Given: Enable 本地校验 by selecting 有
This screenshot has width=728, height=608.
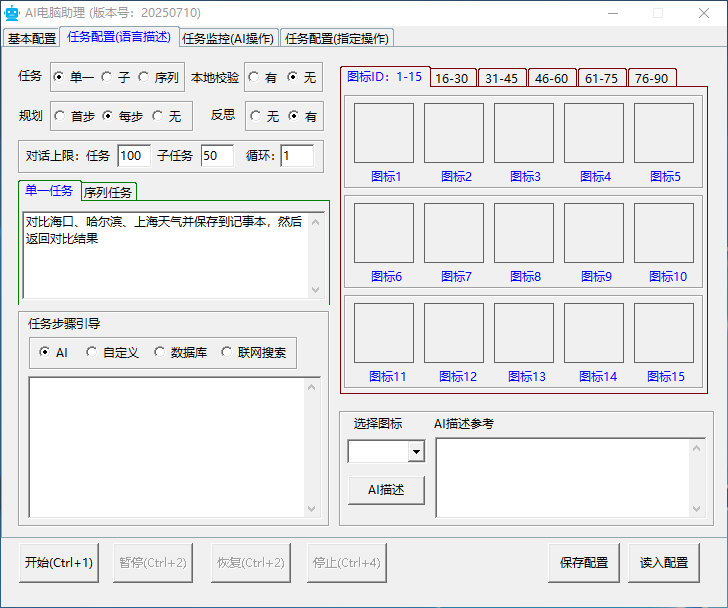Looking at the screenshot, I should click(x=255, y=77).
